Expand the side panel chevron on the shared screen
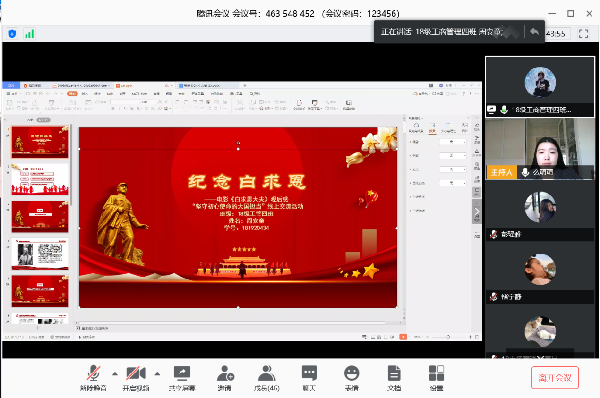 click(476, 212)
